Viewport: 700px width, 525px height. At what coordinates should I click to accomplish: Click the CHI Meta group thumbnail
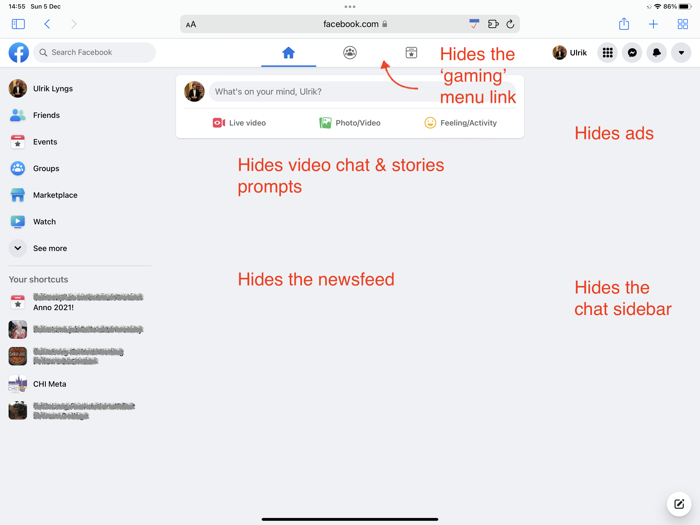coord(18,384)
